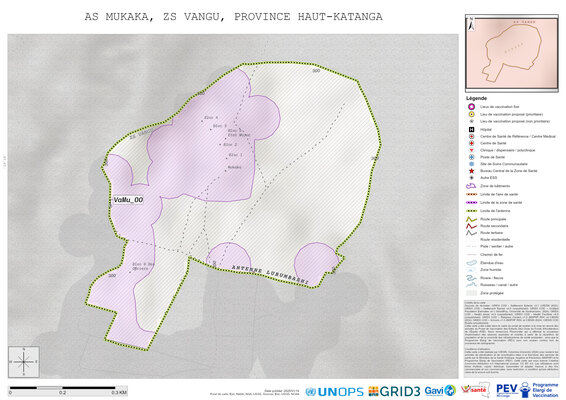Click the yellow priority proposed vaccination site icon

click(x=471, y=114)
